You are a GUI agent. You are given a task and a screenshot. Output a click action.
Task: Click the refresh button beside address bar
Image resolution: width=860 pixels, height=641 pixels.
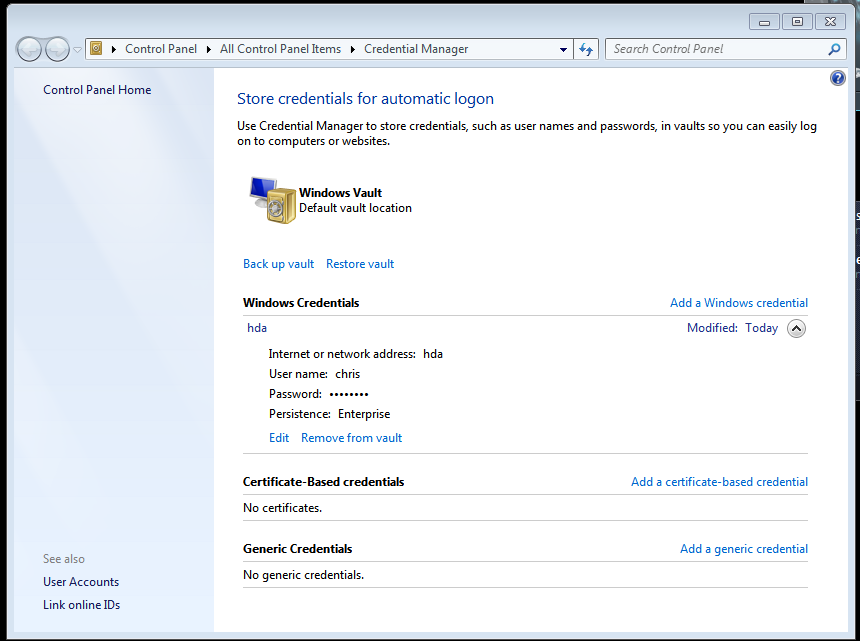tap(586, 49)
